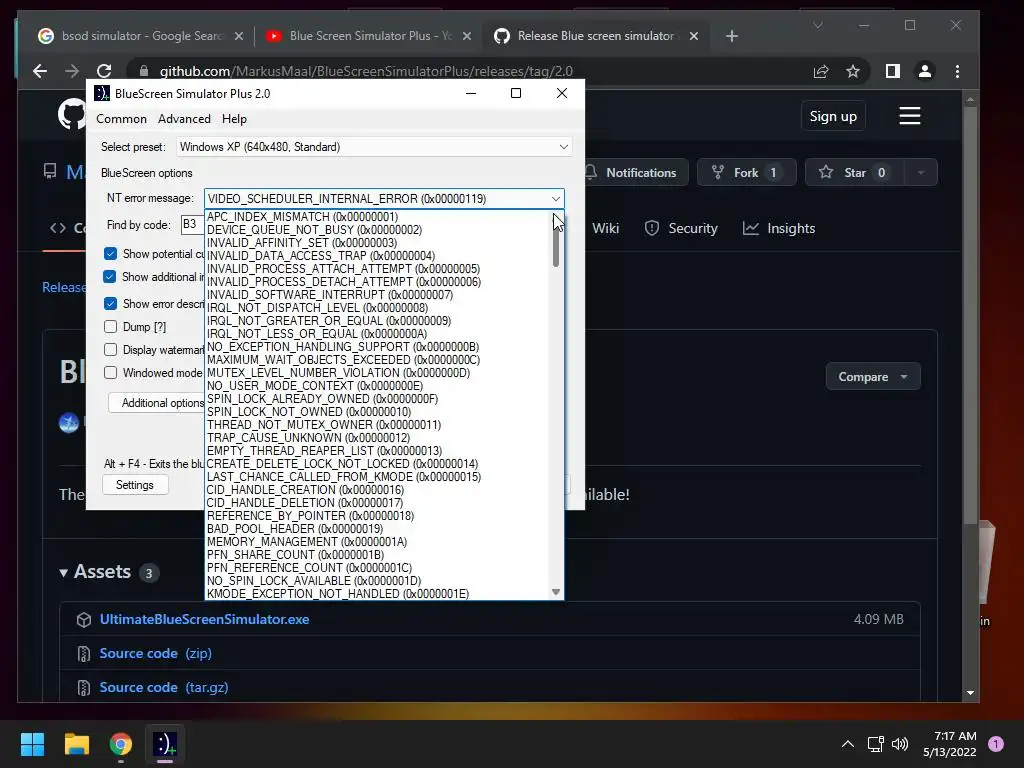1024x768 pixels.
Task: Close the Google Search bsod simulator tab
Action: coord(239,37)
